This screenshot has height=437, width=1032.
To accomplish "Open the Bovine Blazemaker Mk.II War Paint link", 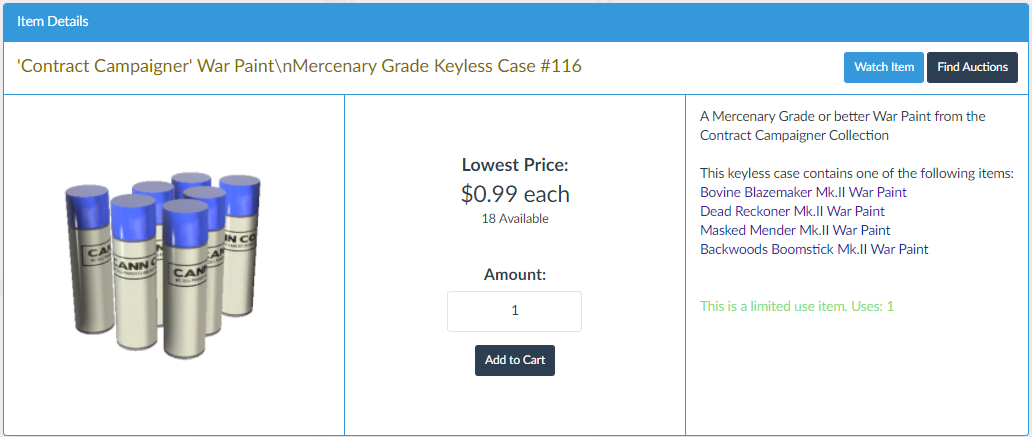I will [803, 192].
